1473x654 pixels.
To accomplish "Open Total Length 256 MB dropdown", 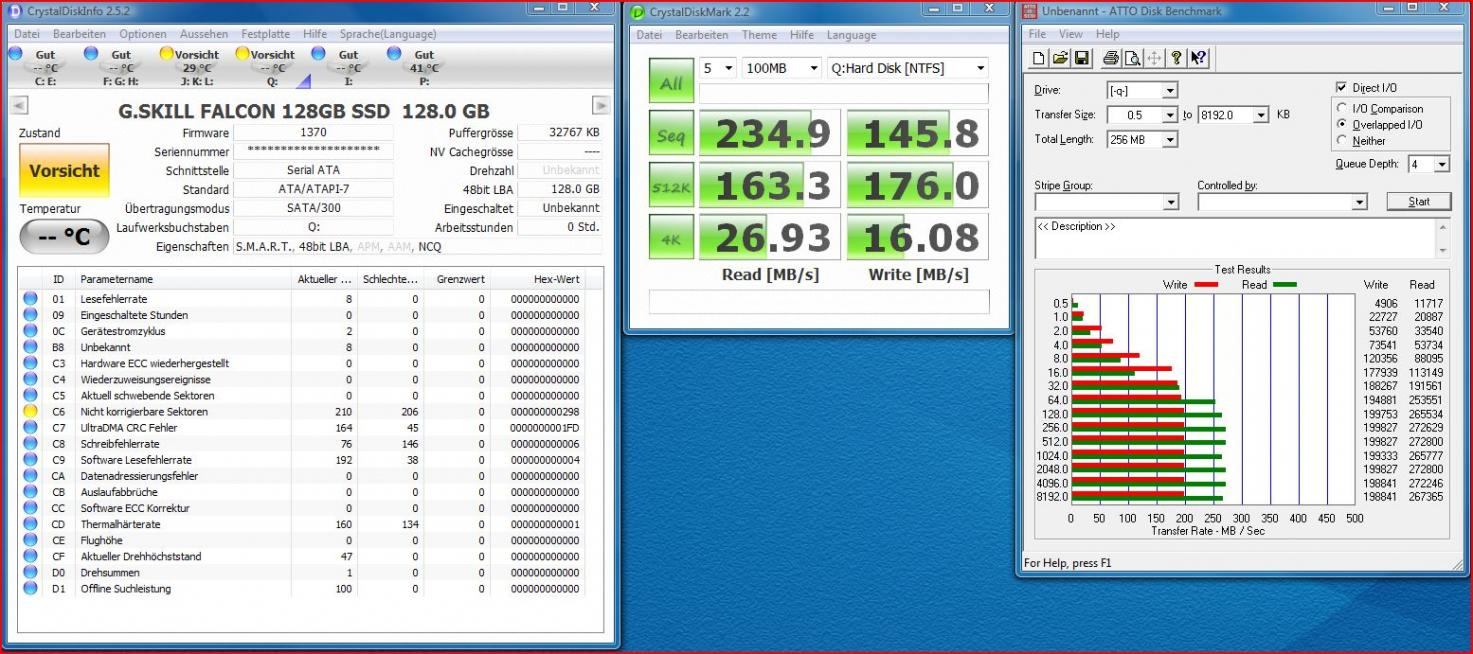I will (1169, 140).
